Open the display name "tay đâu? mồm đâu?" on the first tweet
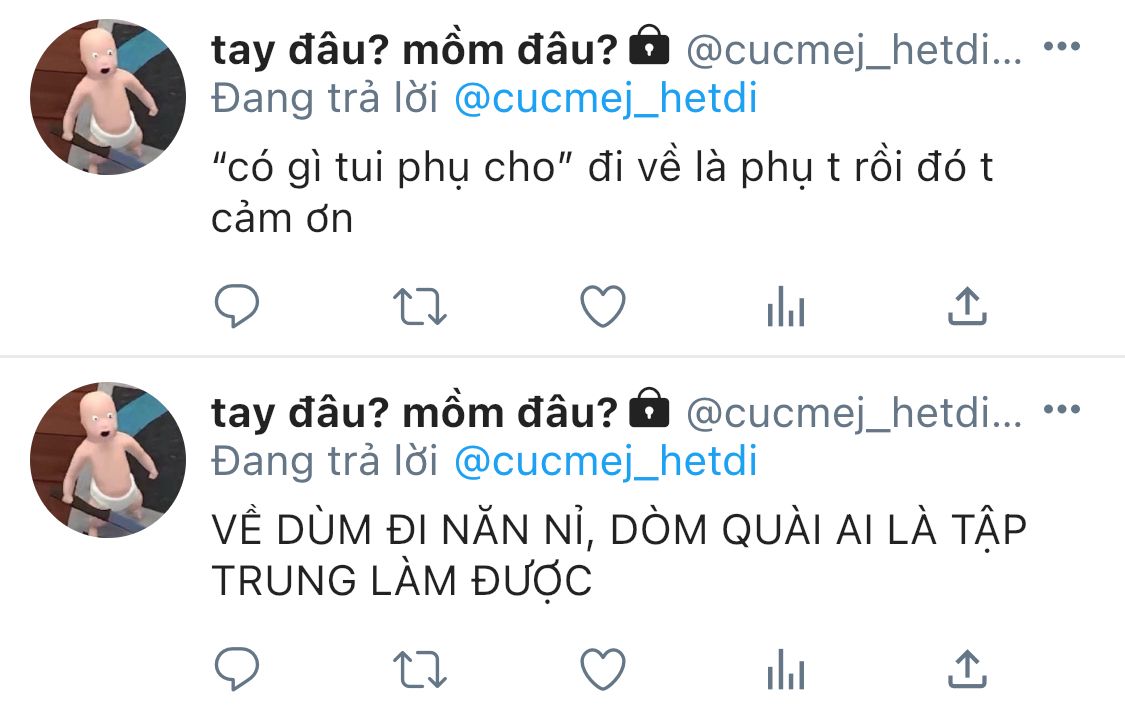The height and width of the screenshot is (705, 1125). [x=414, y=50]
